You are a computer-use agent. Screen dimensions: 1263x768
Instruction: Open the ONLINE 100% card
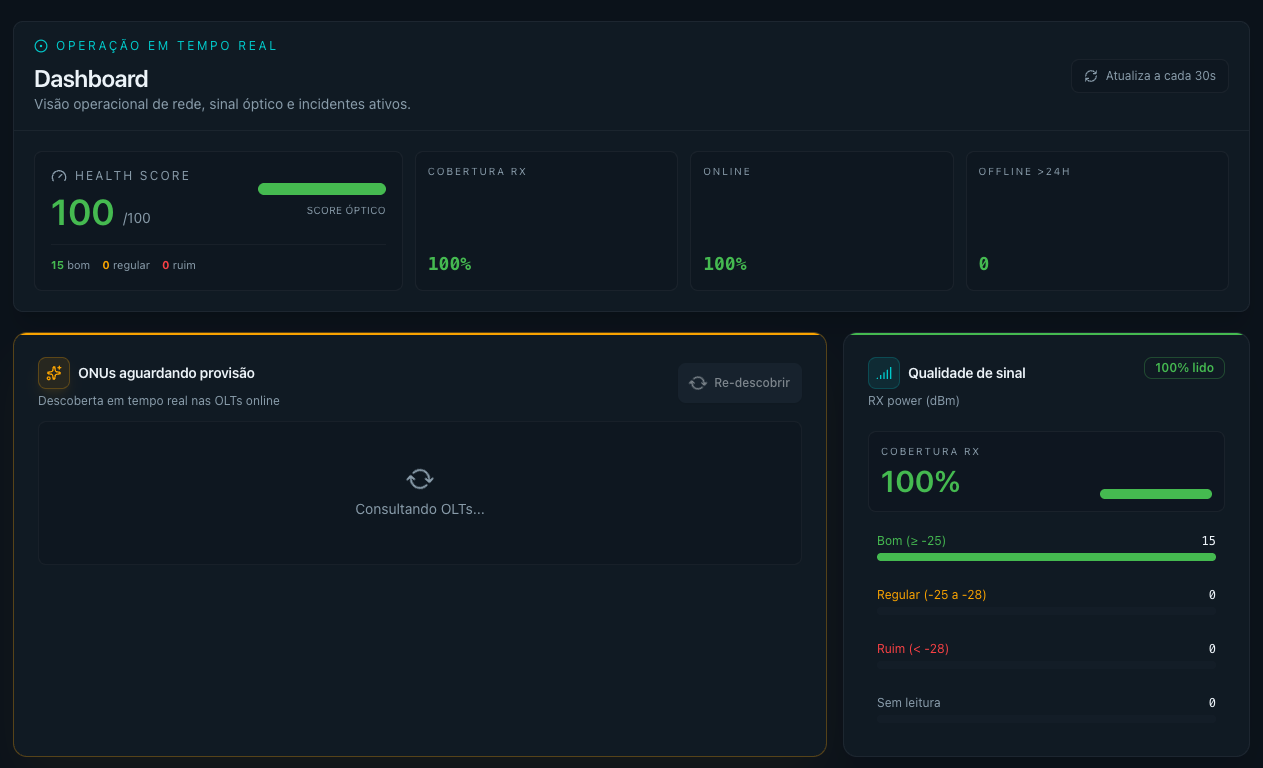point(822,221)
